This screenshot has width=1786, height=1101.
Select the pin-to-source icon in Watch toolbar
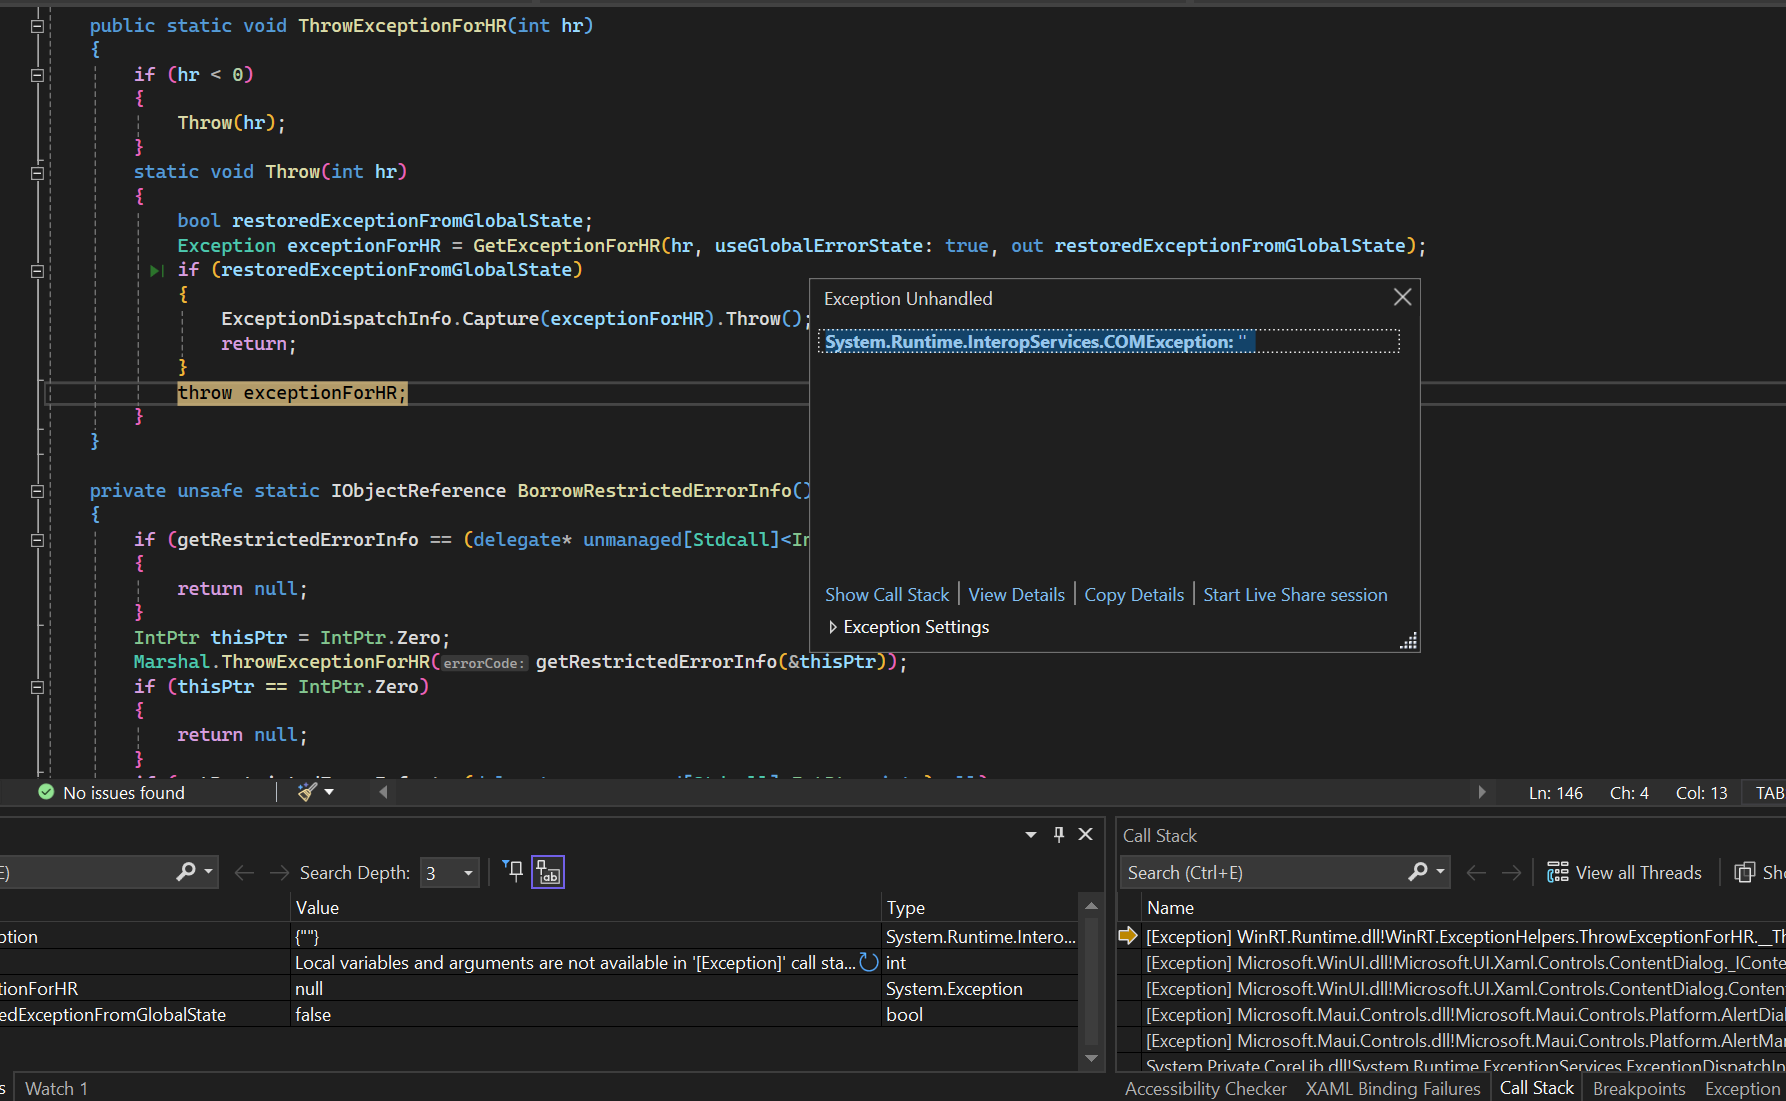[x=513, y=871]
